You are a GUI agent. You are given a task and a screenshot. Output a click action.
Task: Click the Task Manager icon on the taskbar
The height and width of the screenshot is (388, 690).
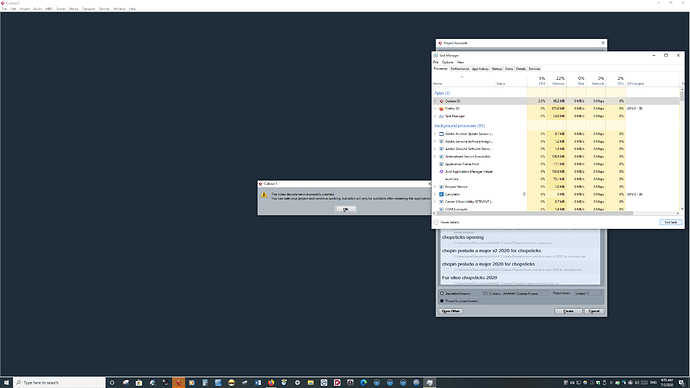coord(429,383)
